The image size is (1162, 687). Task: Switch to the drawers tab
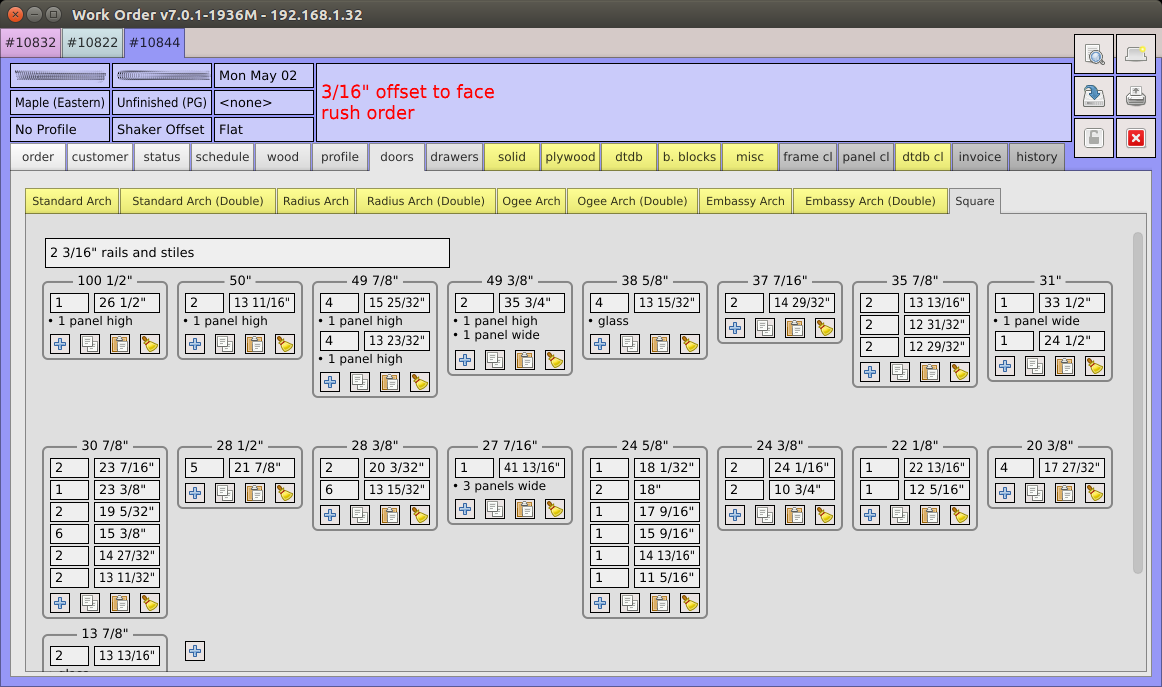click(x=454, y=157)
